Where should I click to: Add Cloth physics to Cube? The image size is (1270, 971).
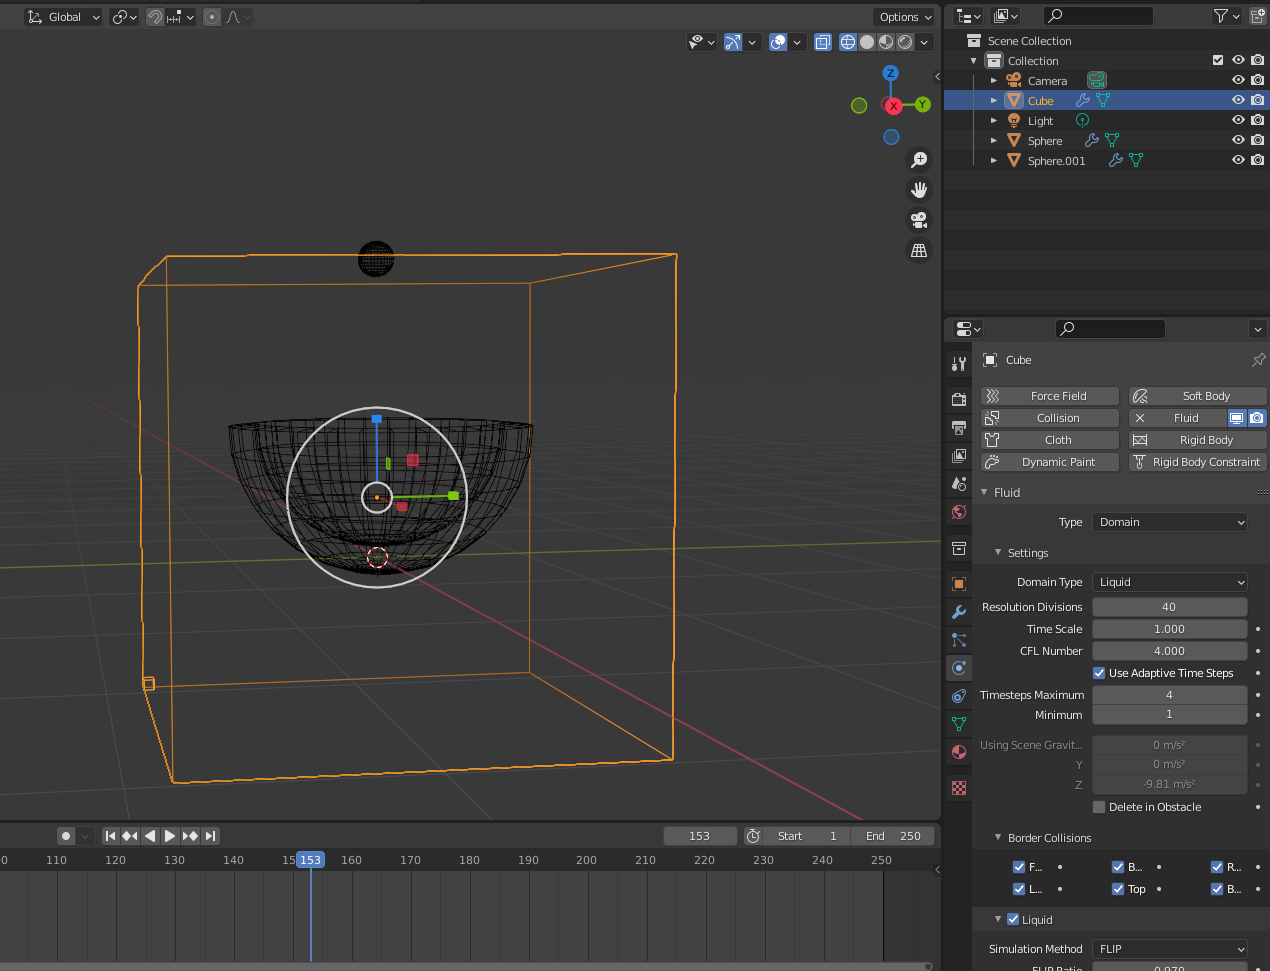tap(1050, 440)
